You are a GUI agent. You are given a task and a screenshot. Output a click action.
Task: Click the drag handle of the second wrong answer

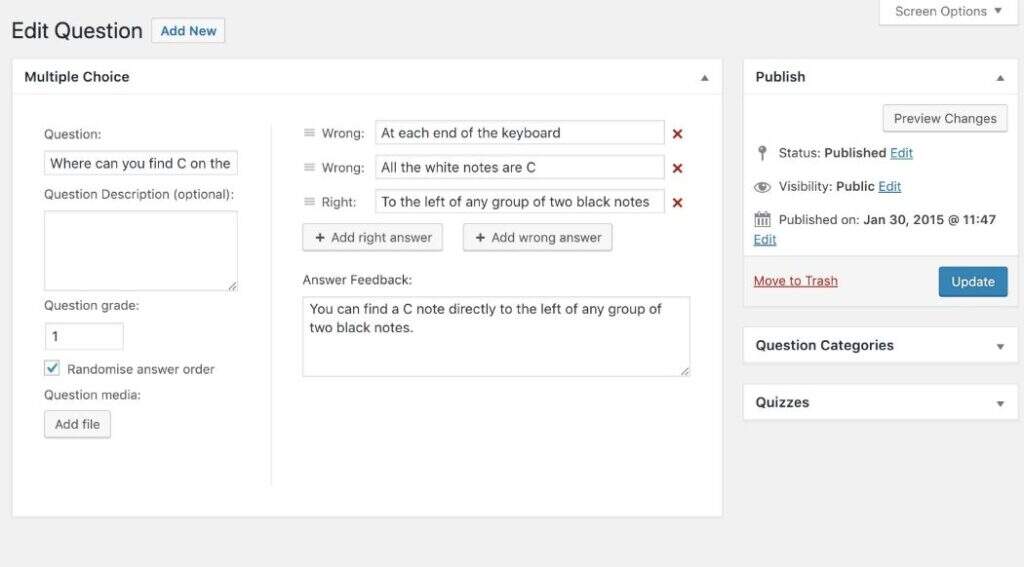(309, 167)
